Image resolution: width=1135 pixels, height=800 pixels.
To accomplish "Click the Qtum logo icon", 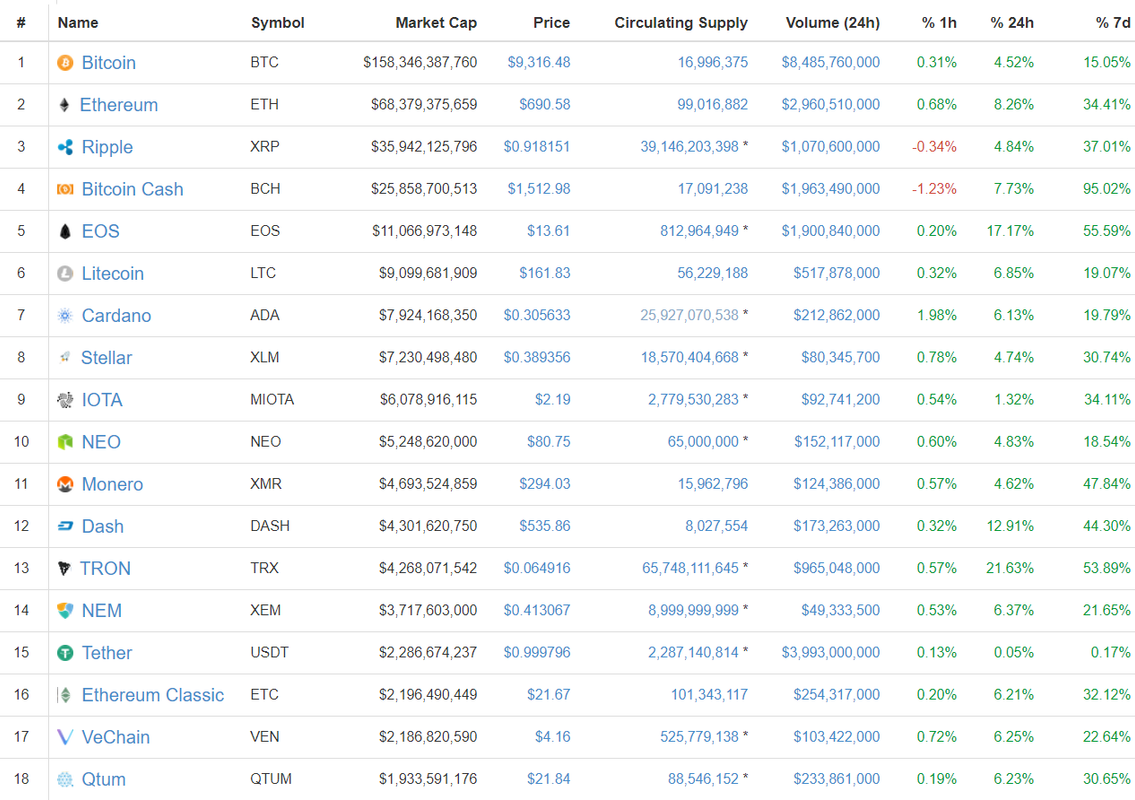I will tap(65, 779).
